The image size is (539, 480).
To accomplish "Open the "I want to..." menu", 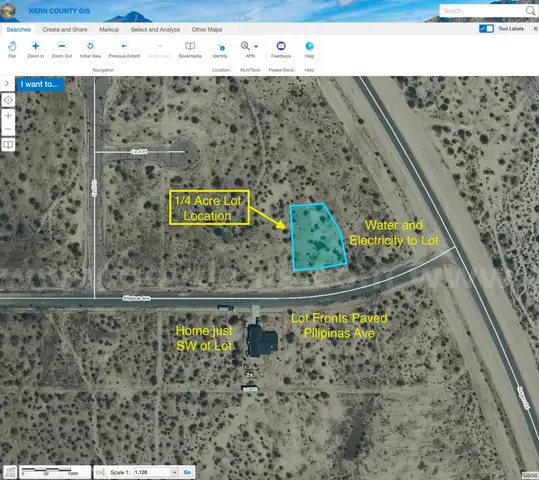I will (x=40, y=84).
